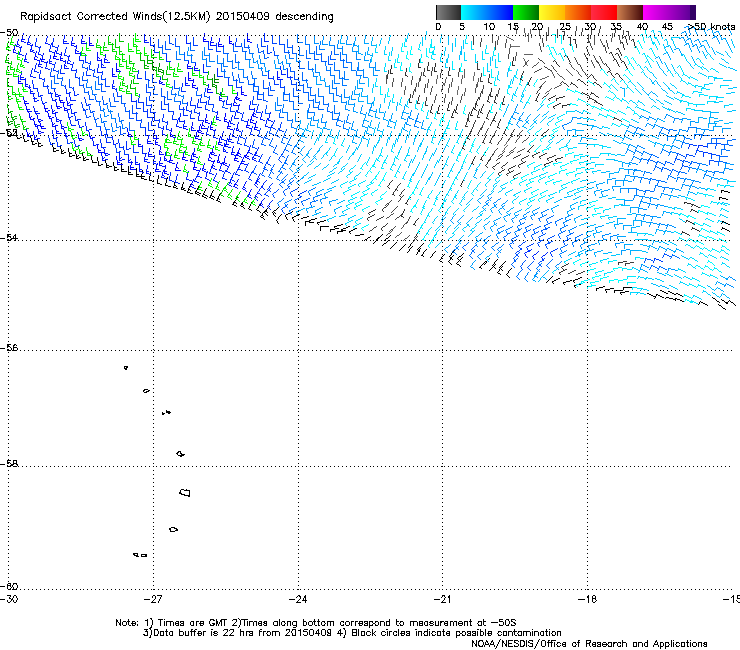Click the yellow 20-25 knots color swatch
Image resolution: width=740 pixels, height=650 pixels.
(x=552, y=12)
